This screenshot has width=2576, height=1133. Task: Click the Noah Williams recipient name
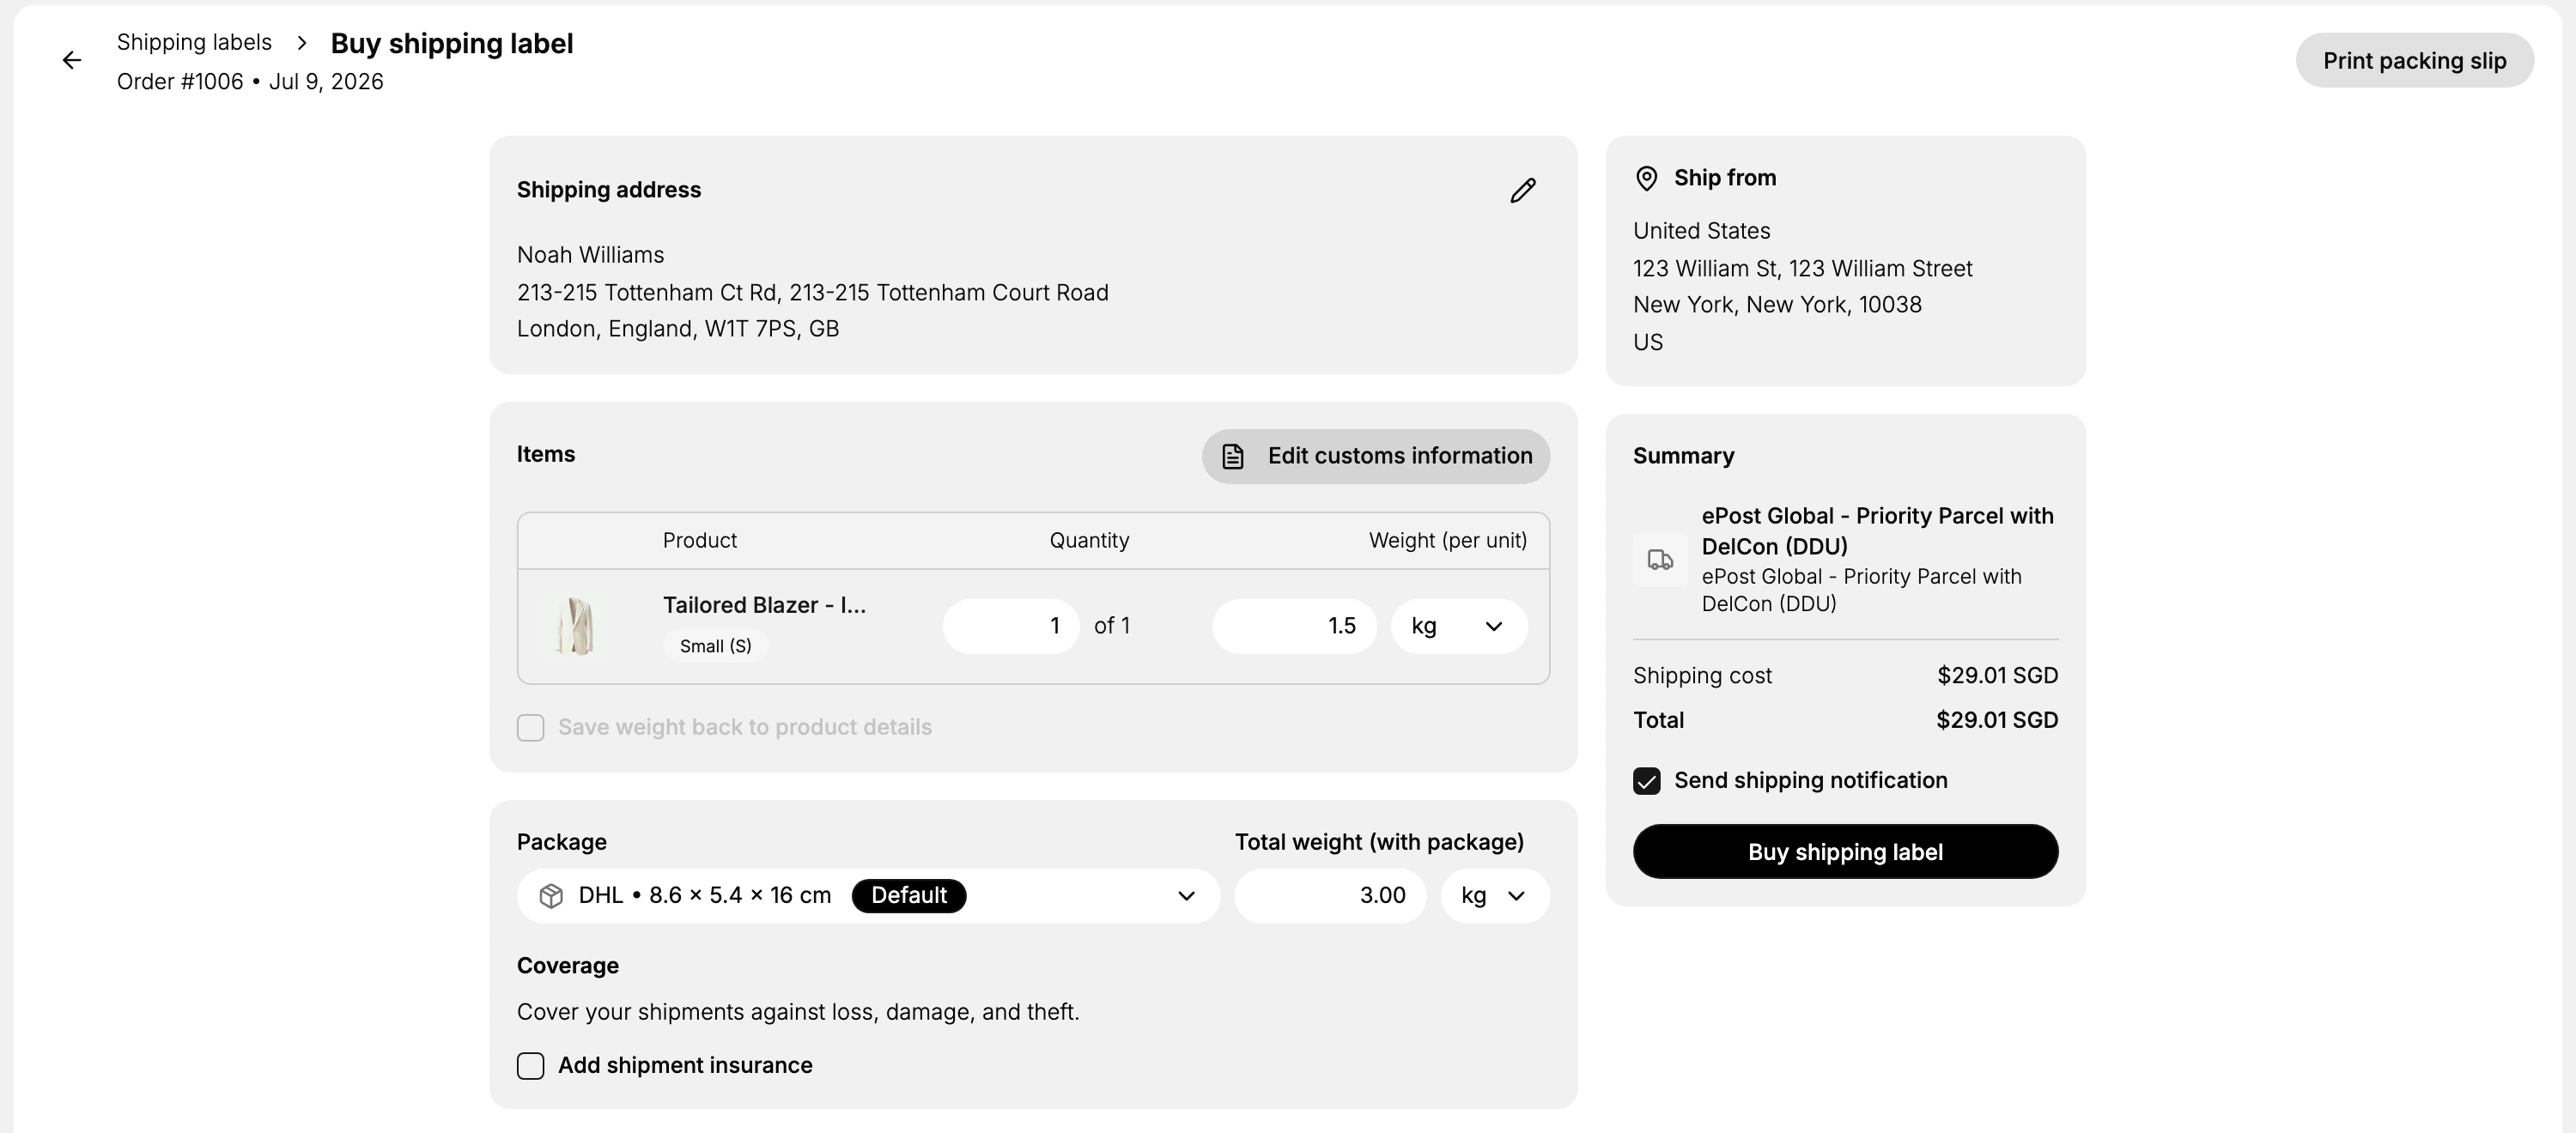590,255
